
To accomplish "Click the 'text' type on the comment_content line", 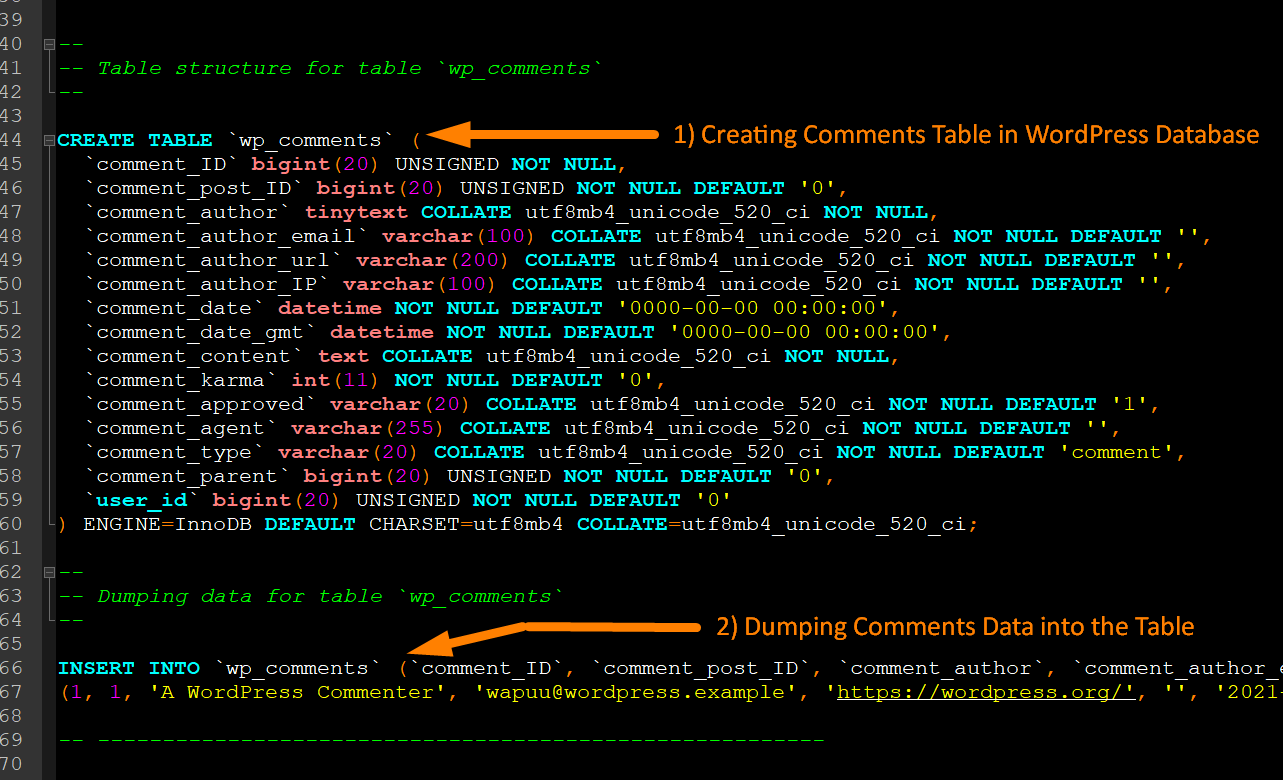I will (x=343, y=356).
